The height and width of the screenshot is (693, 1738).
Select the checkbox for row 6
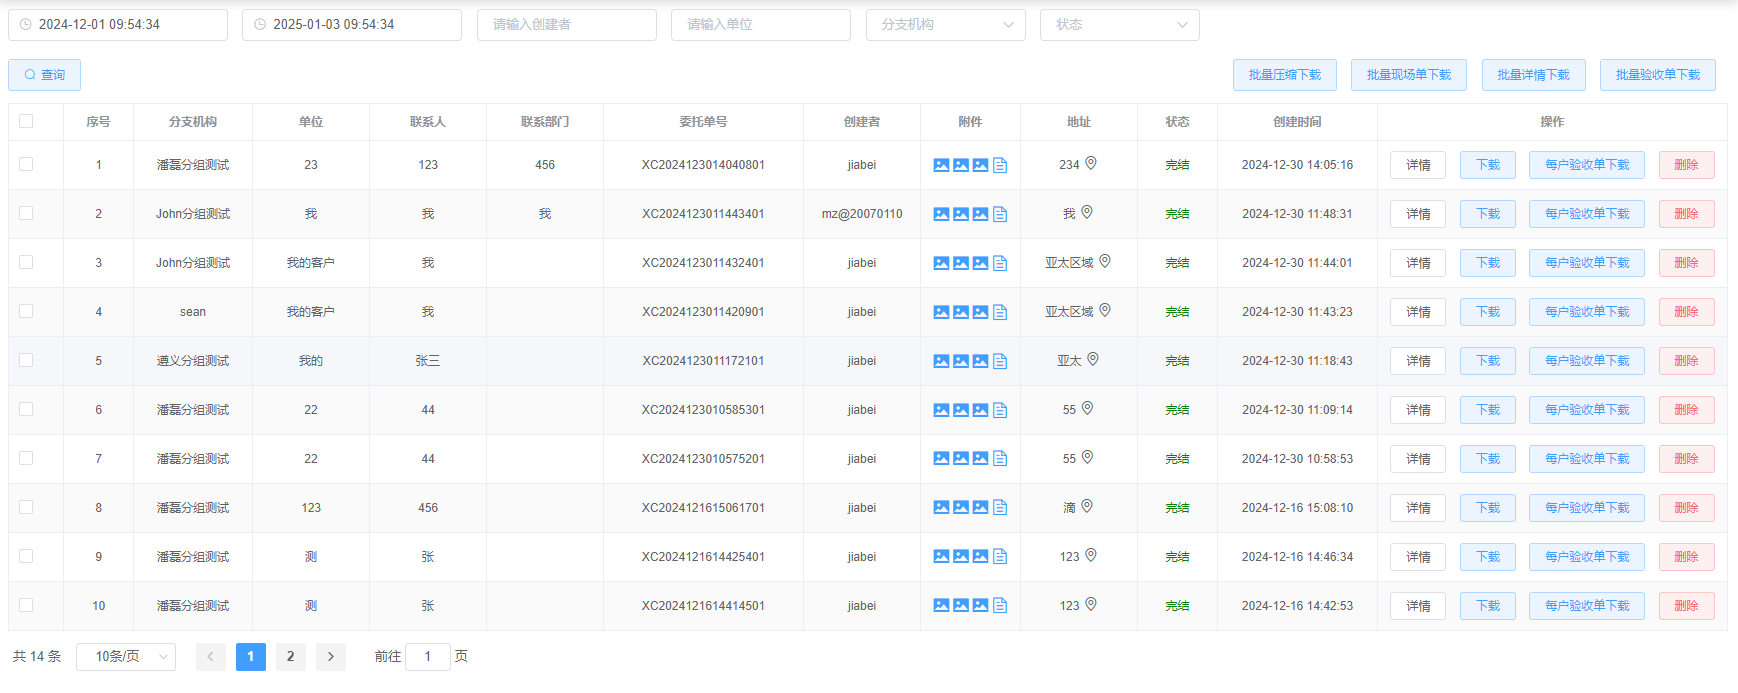(26, 409)
